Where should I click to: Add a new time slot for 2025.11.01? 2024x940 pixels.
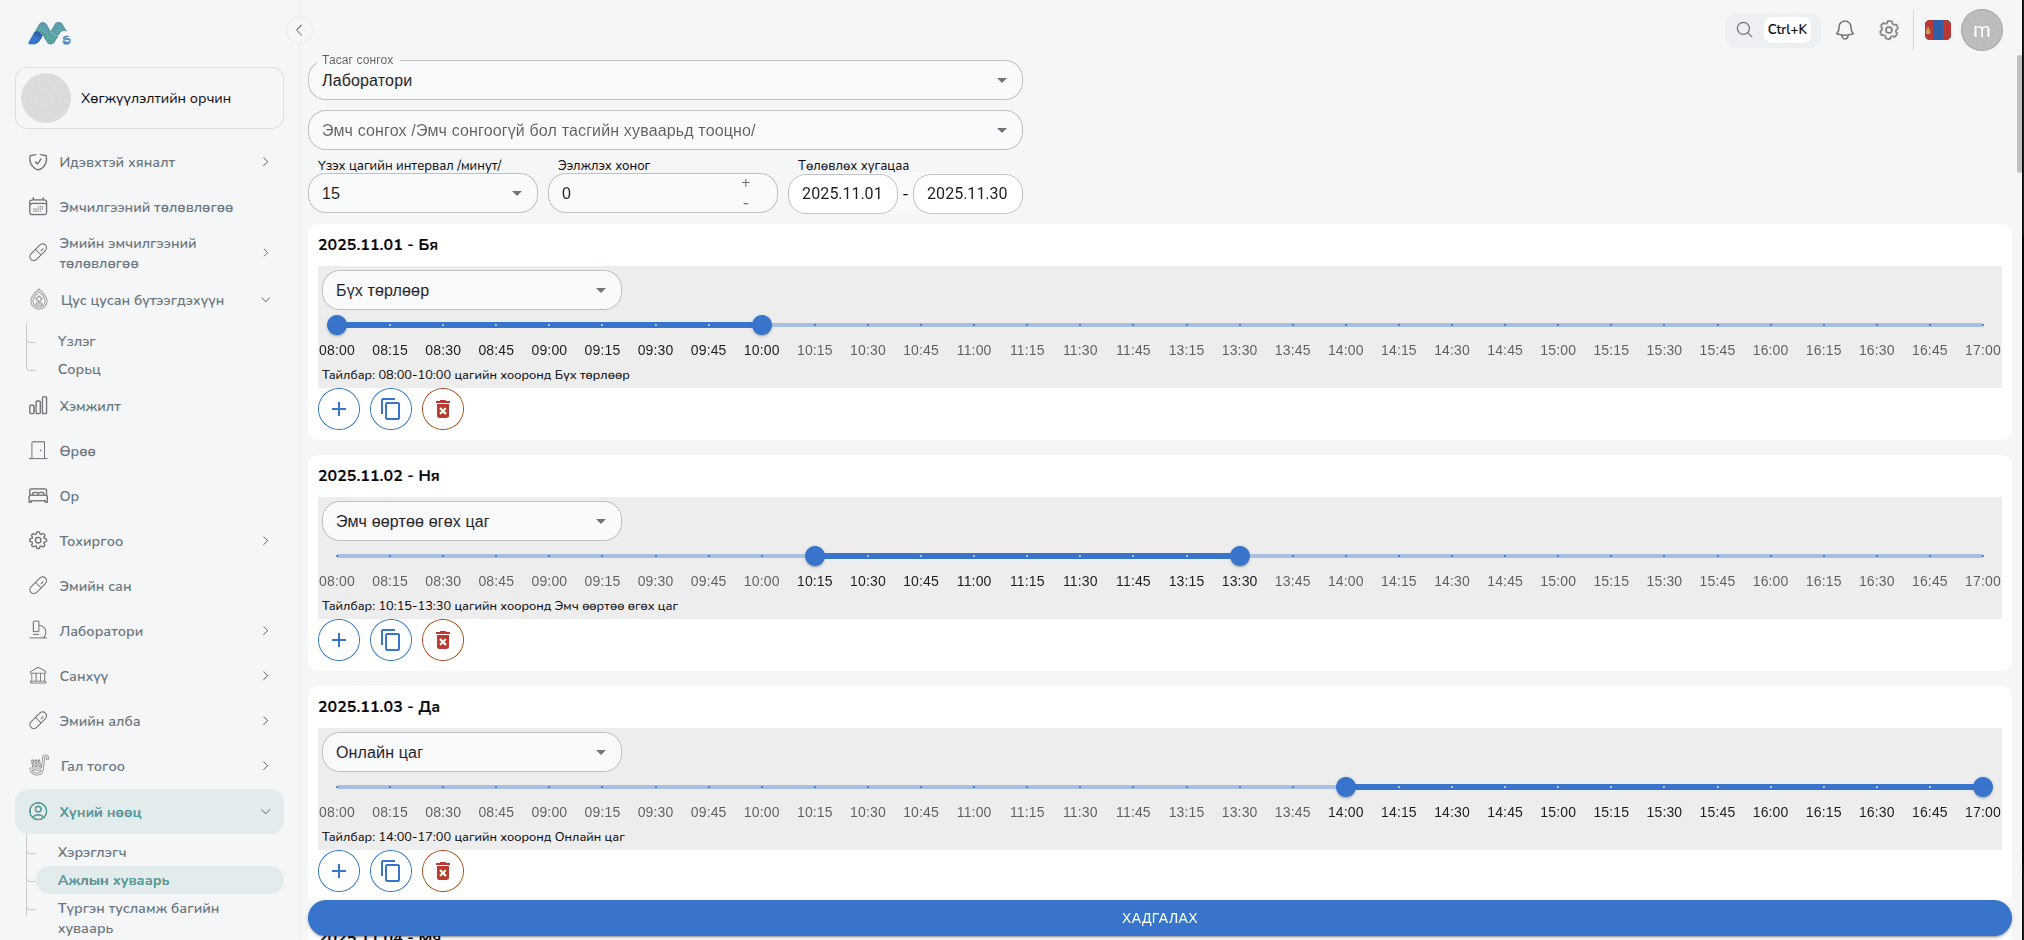point(338,409)
